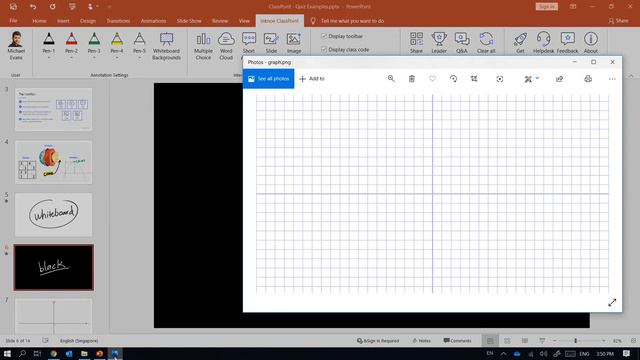640x360 pixels.
Task: Select slide 4 thumbnail with colorful diagram
Action: click(53, 162)
